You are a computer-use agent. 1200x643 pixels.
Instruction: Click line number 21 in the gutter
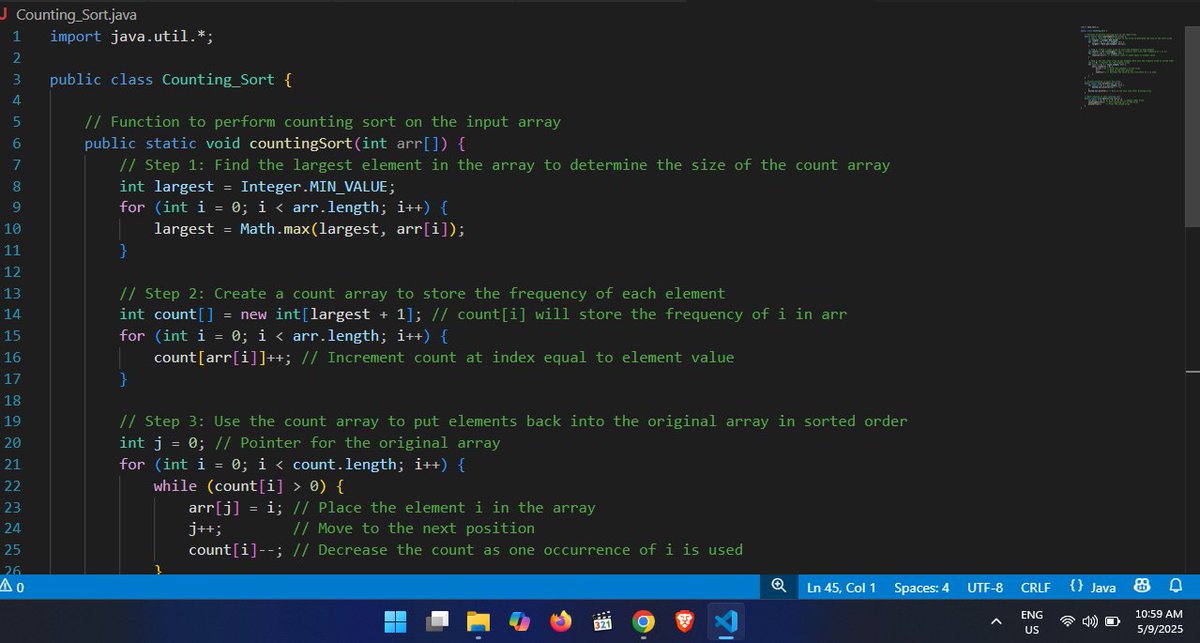(x=13, y=464)
